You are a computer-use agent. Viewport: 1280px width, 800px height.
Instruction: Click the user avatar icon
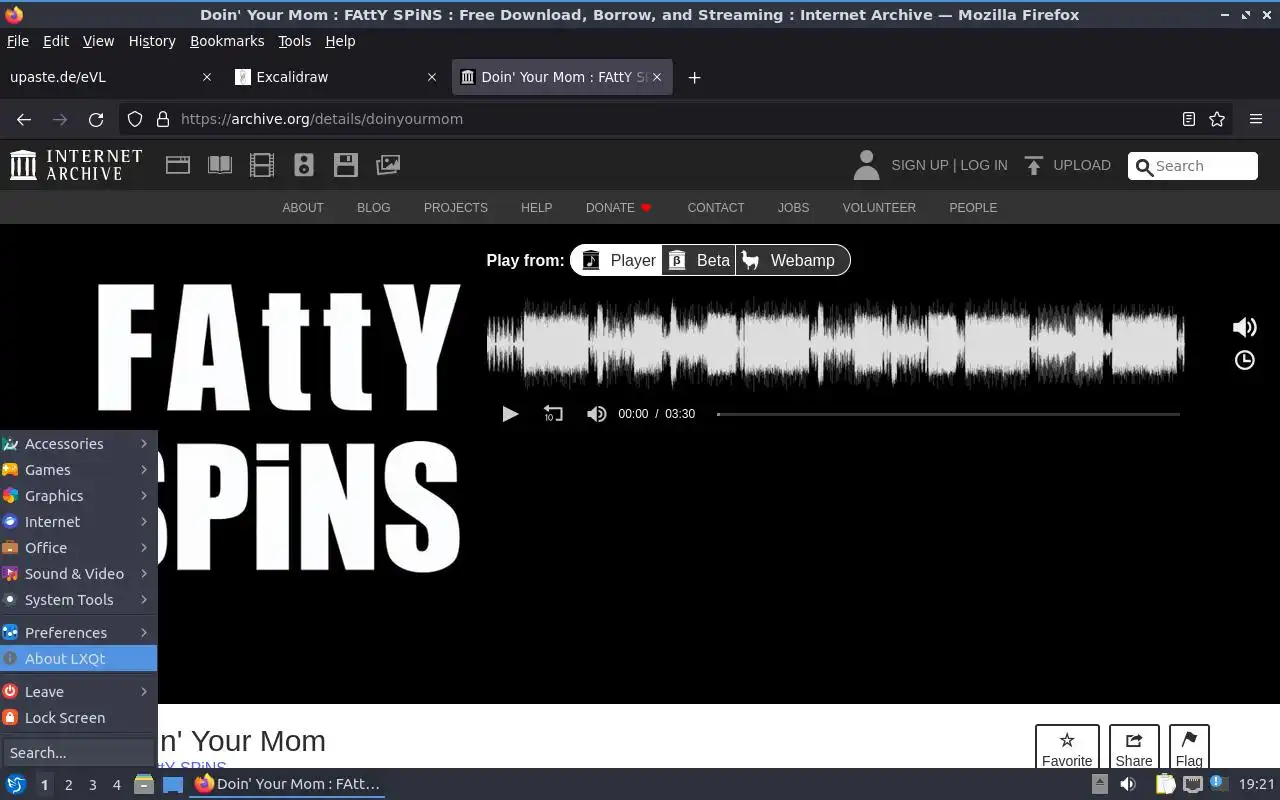point(866,165)
